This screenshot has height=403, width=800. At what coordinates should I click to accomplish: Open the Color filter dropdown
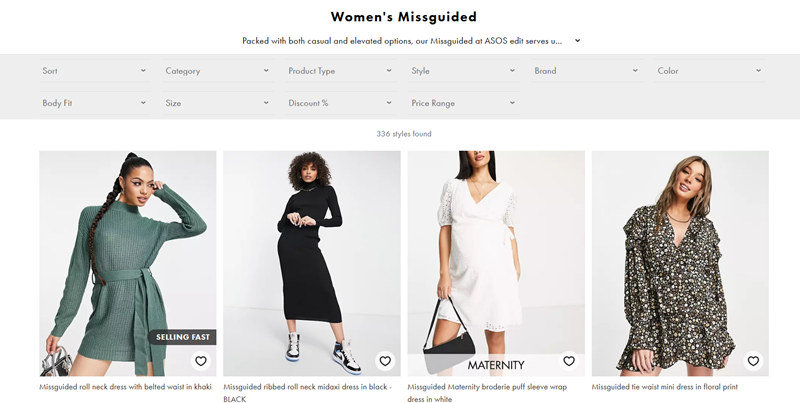[x=709, y=71]
